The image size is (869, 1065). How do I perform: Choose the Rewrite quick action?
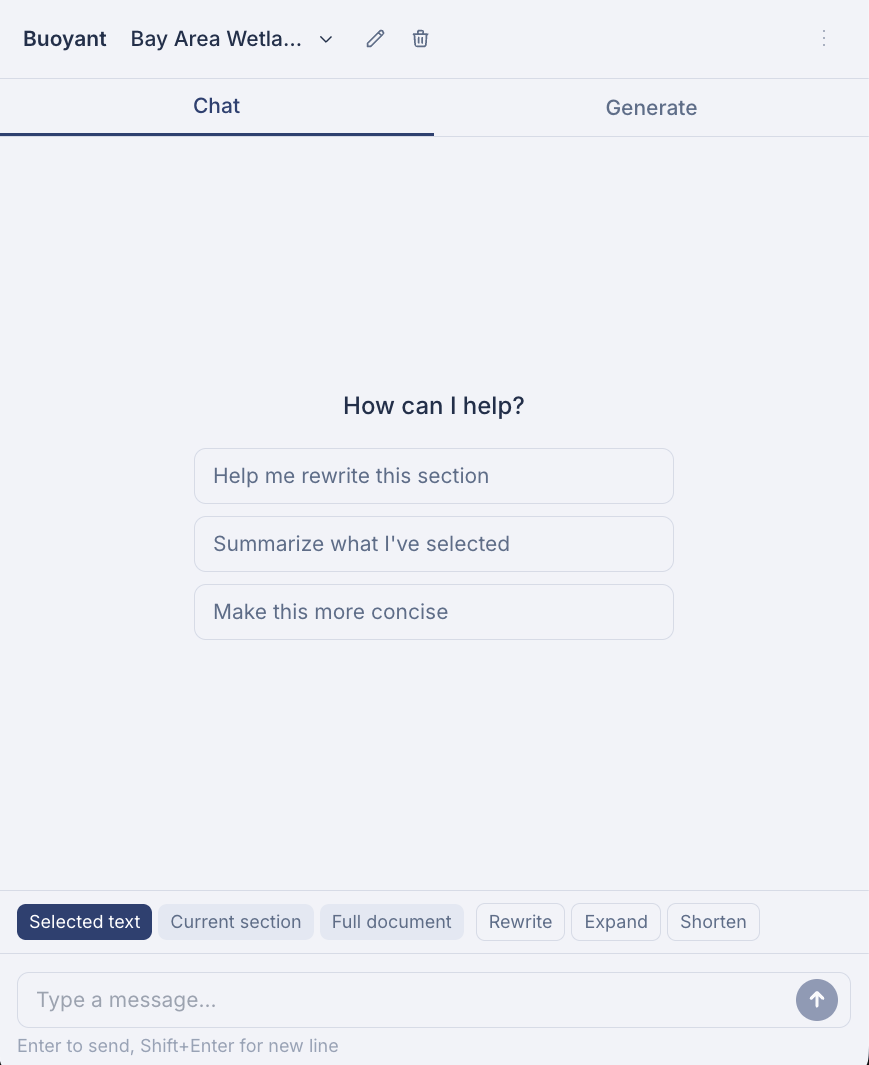pyautogui.click(x=520, y=922)
